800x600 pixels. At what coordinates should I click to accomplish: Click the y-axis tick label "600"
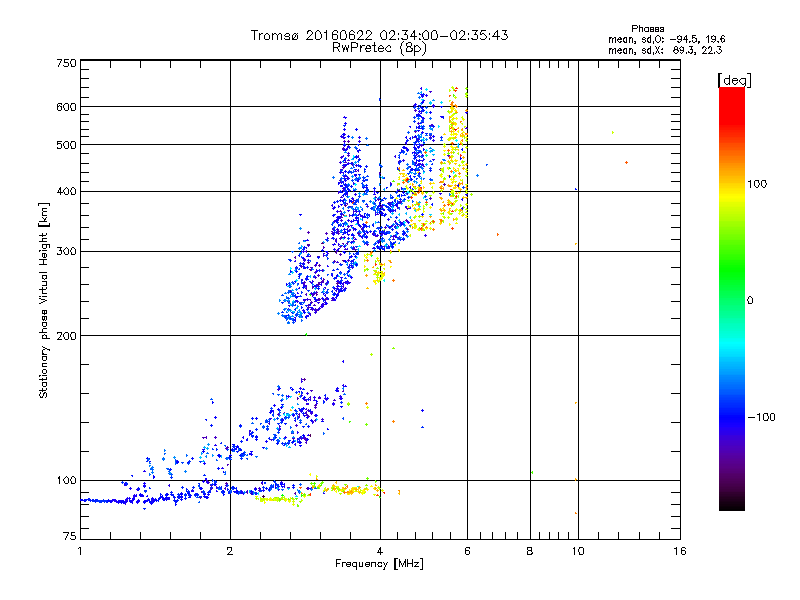tap(66, 107)
